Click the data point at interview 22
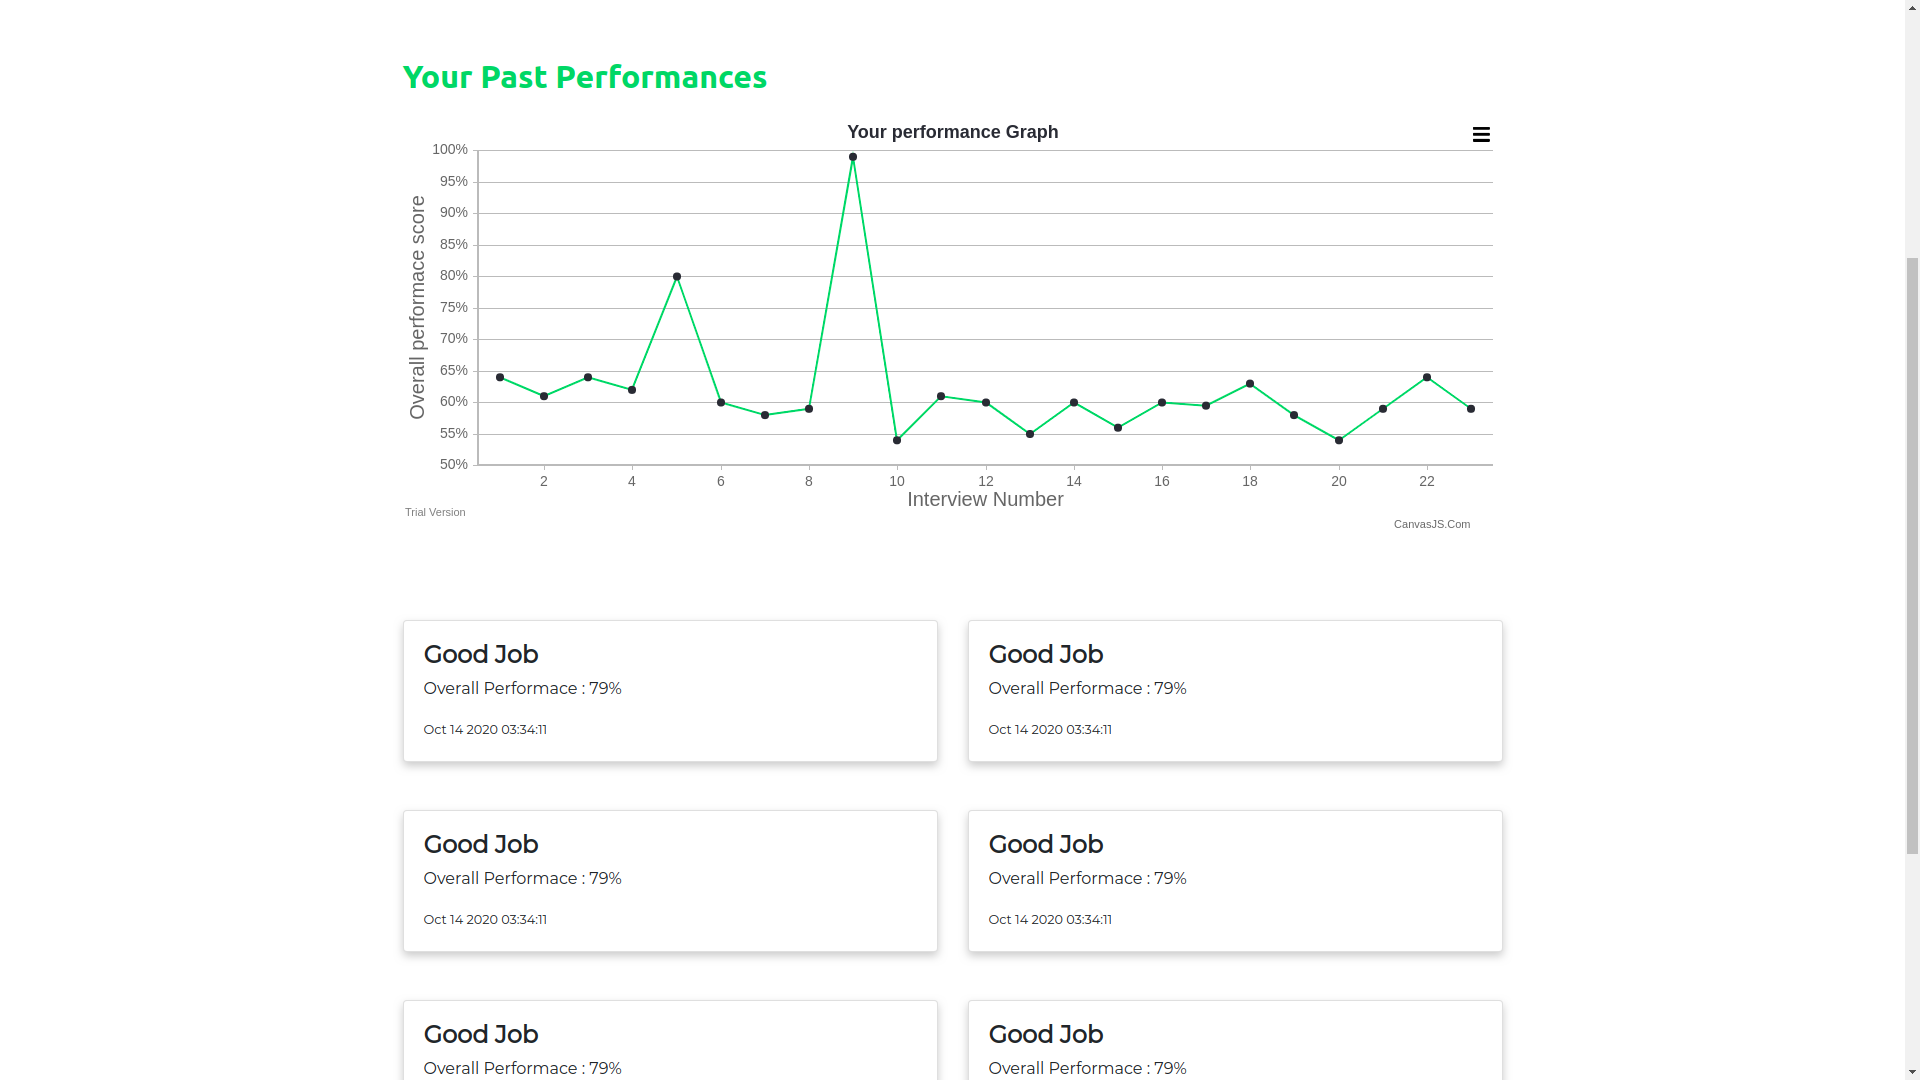Screen dimensions: 1920x1080 [x=1427, y=378]
